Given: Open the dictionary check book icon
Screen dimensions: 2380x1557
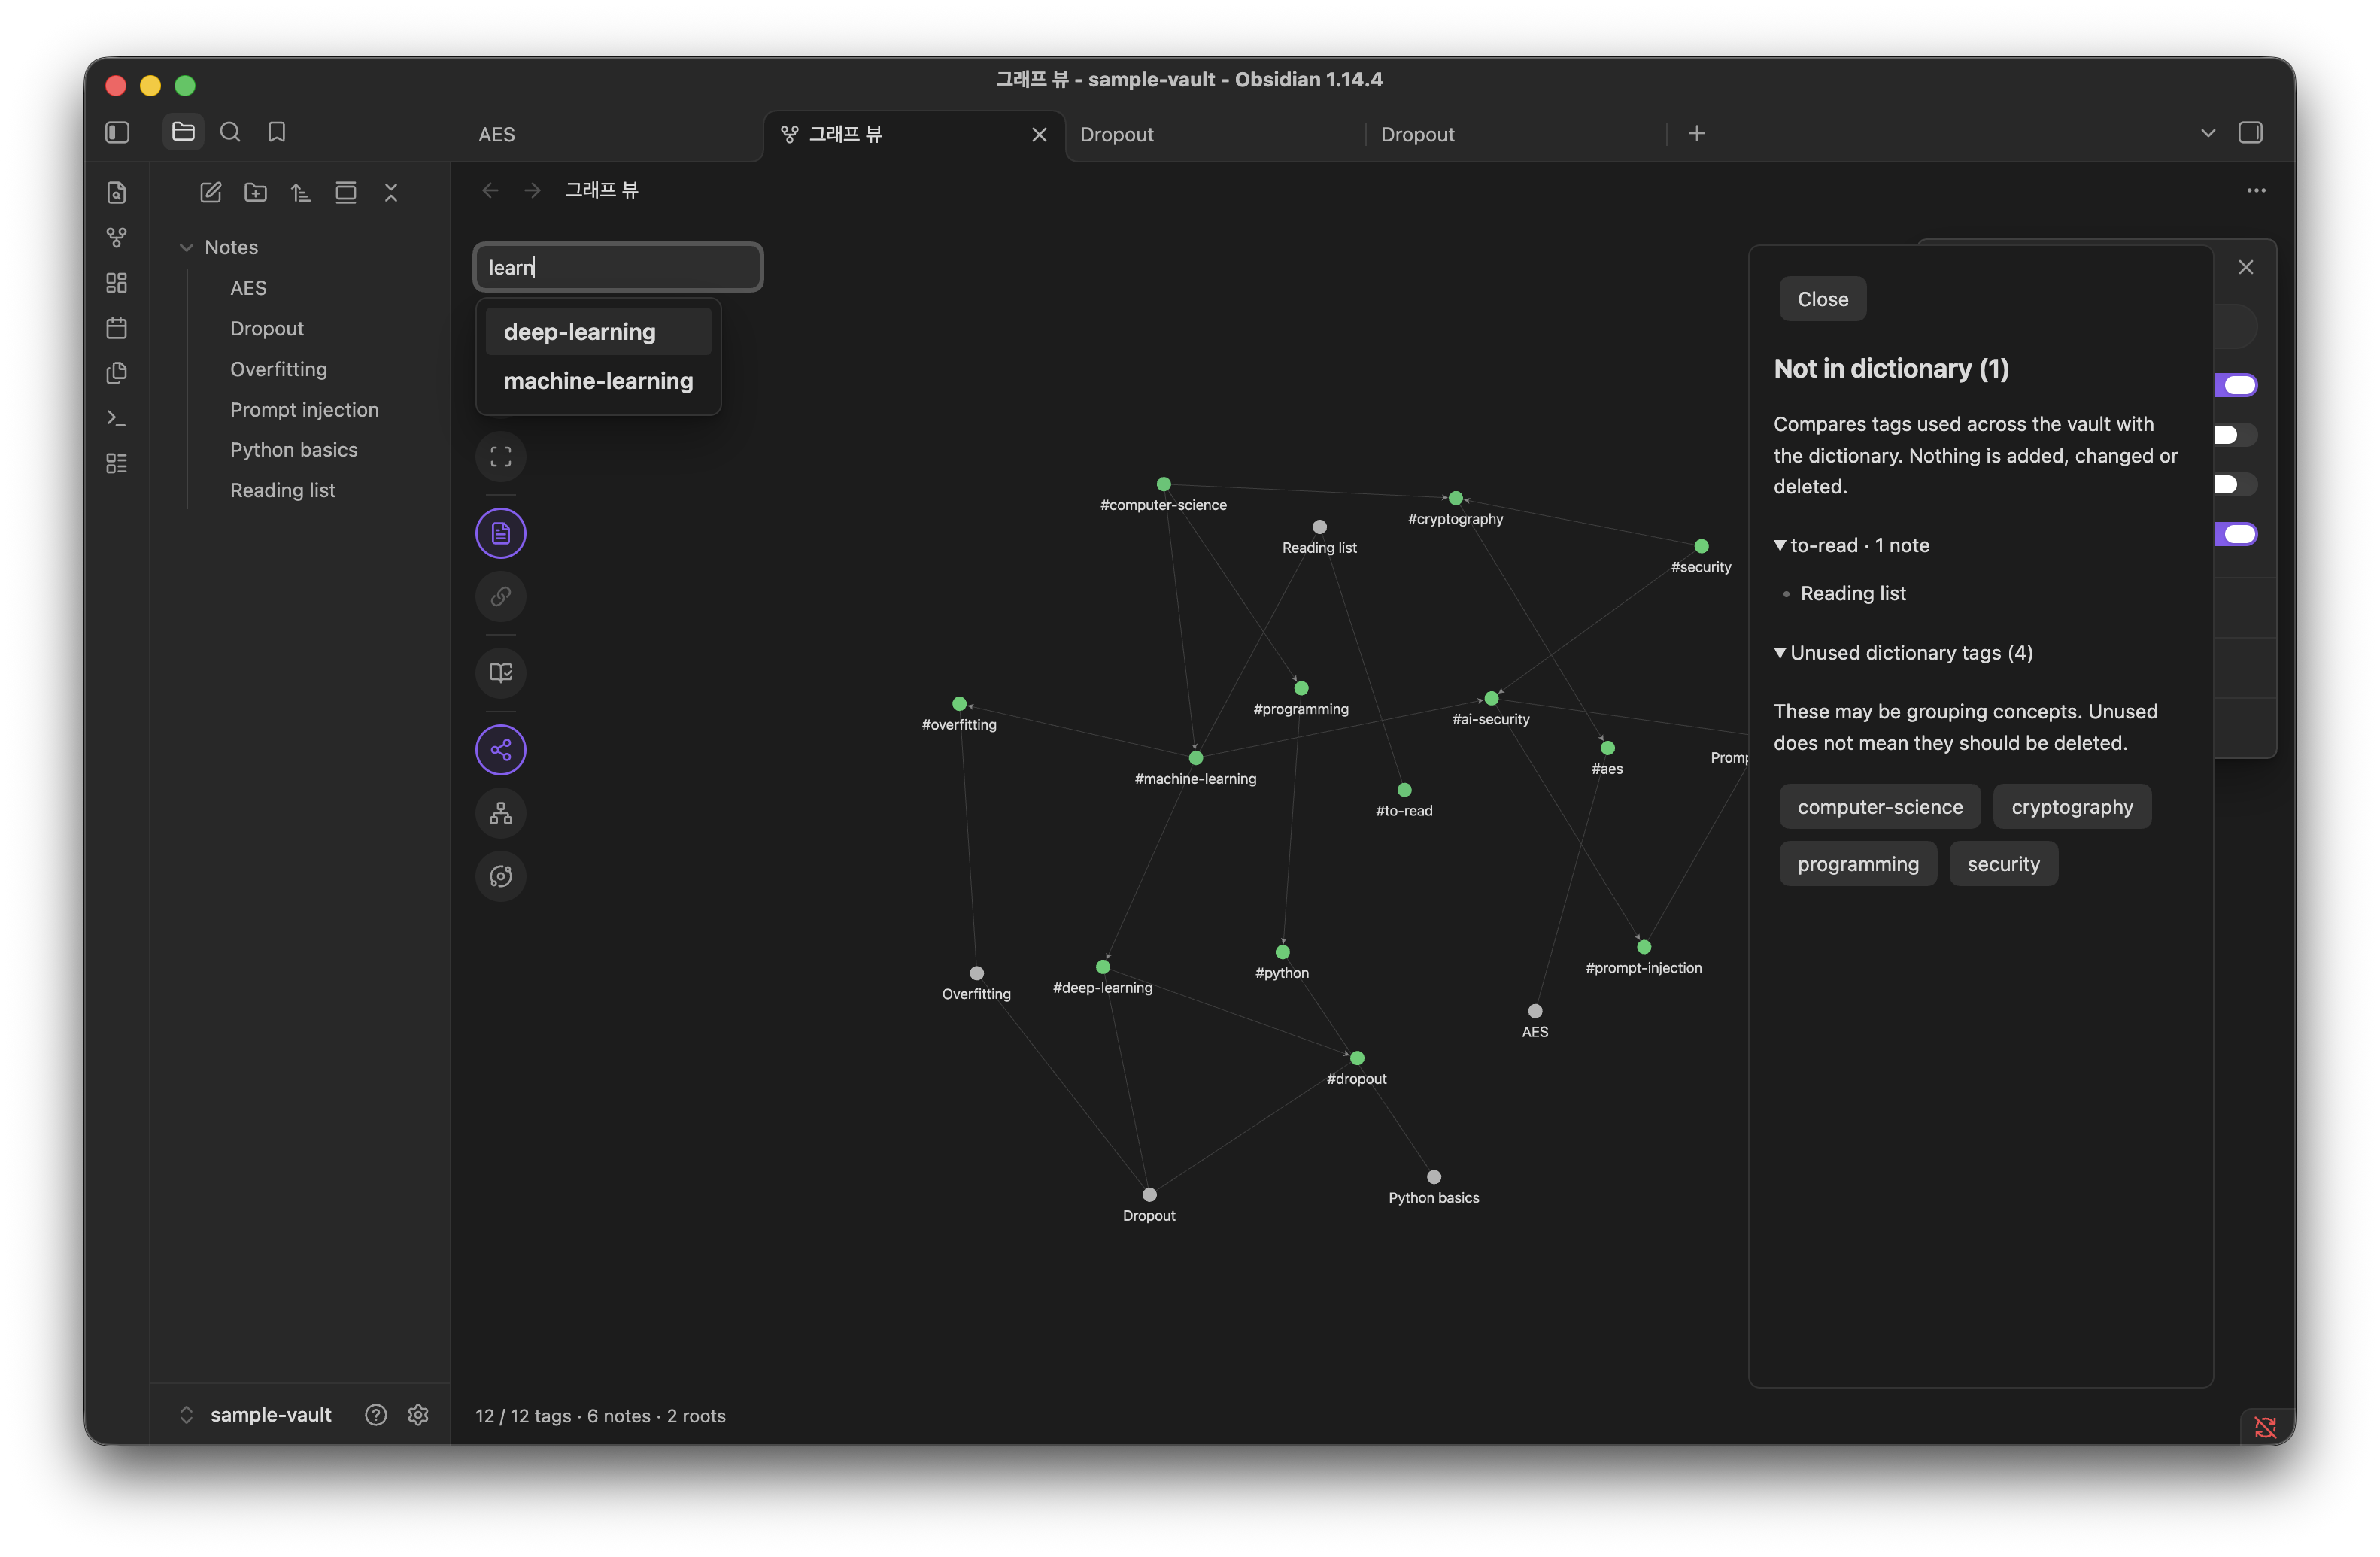Looking at the screenshot, I should (x=501, y=673).
